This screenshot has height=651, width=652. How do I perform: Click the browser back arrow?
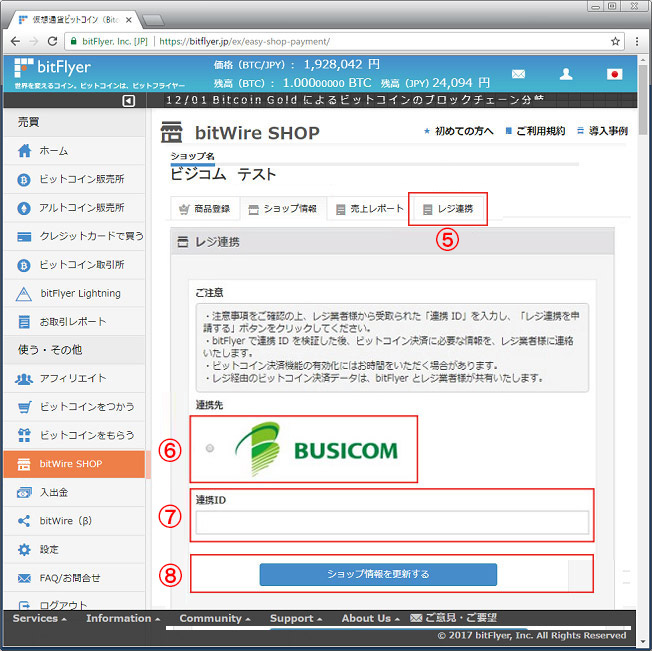(15, 41)
